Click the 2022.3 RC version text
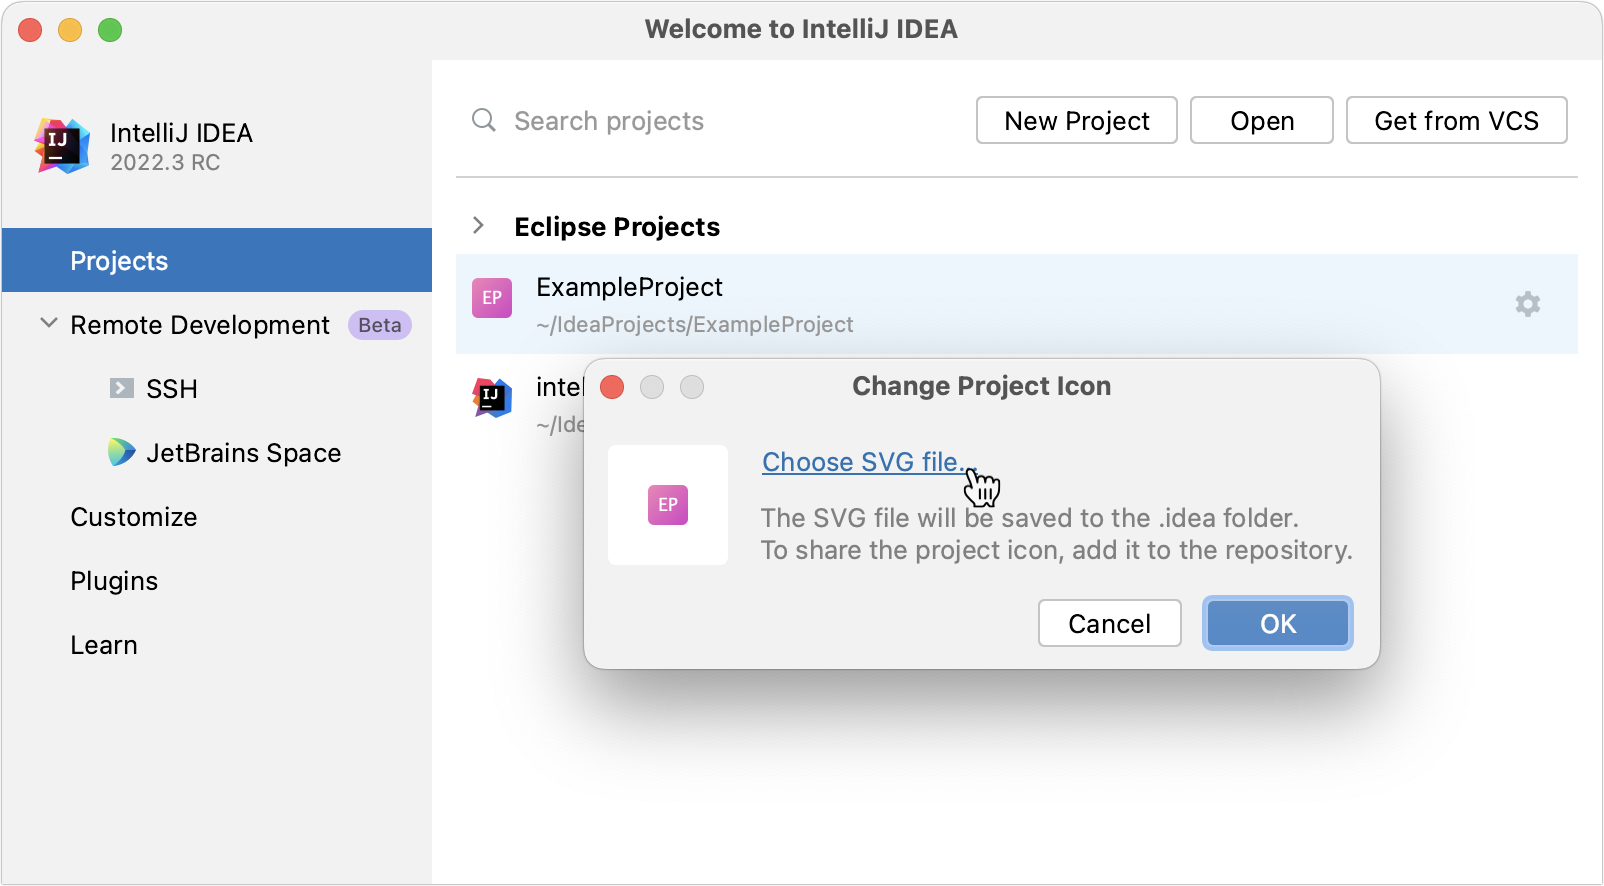Viewport: 1604px width, 886px height. tap(165, 162)
